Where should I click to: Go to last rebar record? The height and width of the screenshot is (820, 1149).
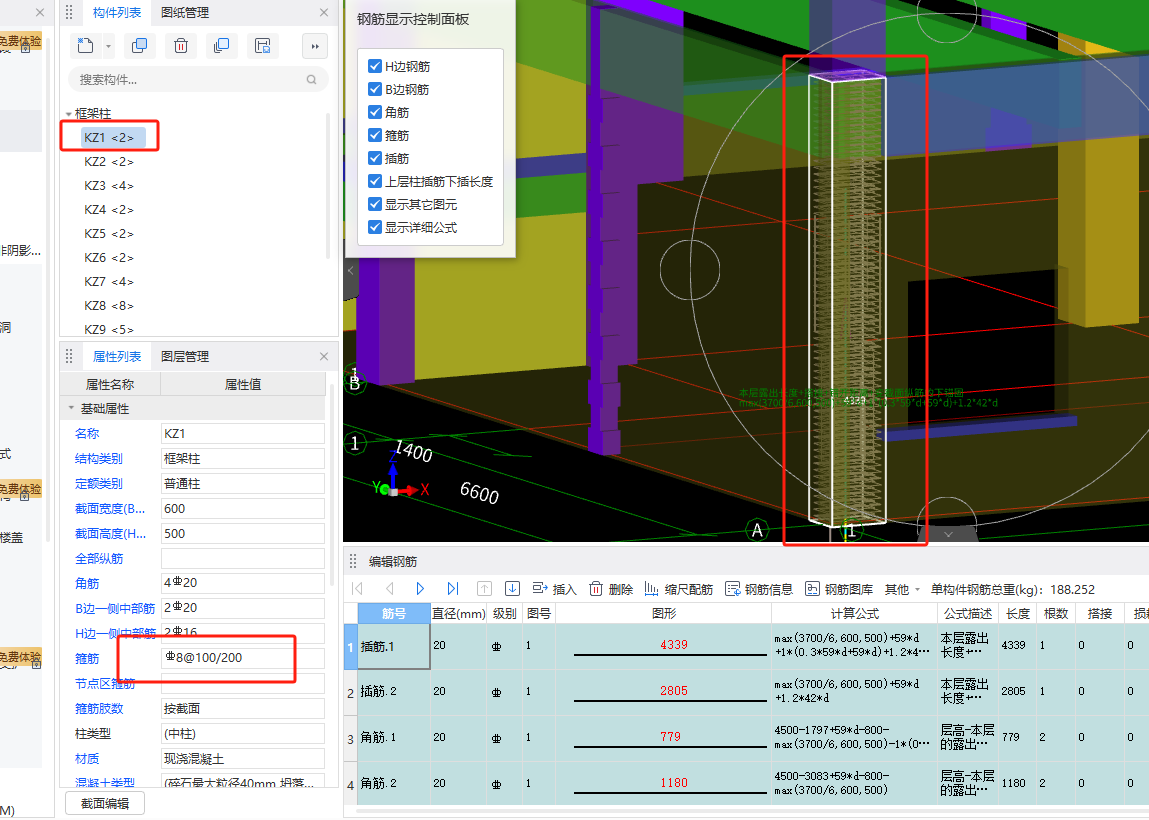coord(452,588)
